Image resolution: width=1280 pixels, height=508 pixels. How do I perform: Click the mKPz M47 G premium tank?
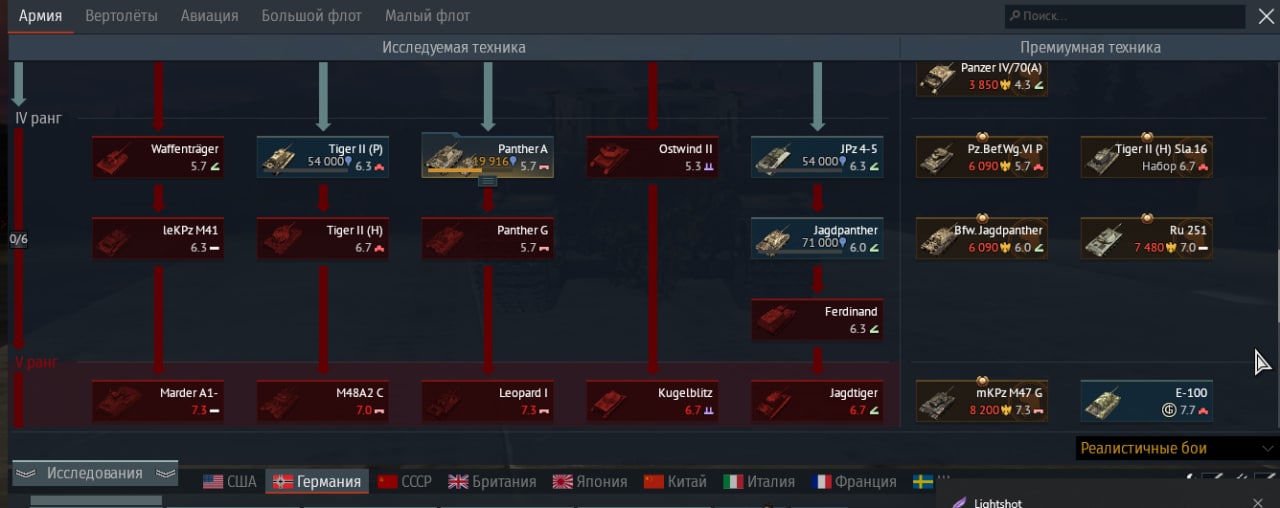click(982, 400)
